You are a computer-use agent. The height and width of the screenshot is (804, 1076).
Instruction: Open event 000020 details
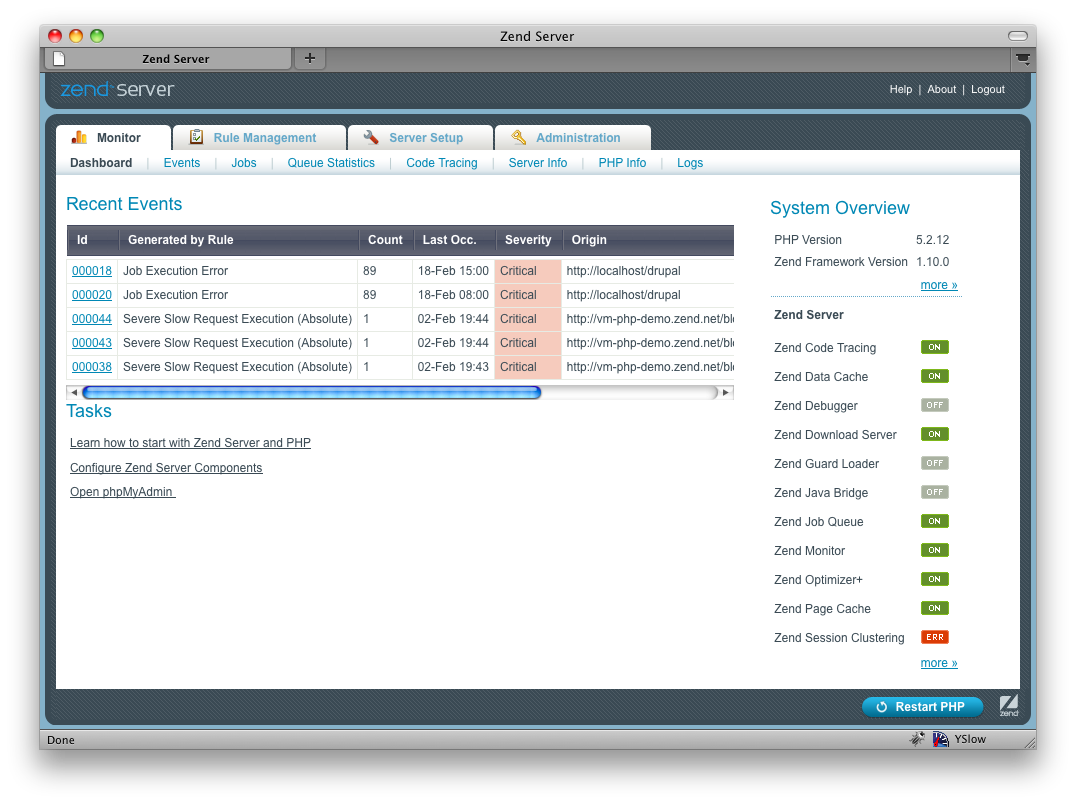(x=92, y=294)
